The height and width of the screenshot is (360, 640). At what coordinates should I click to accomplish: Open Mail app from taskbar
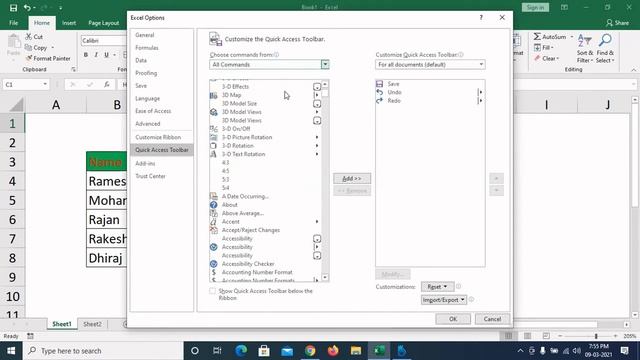tap(287, 351)
